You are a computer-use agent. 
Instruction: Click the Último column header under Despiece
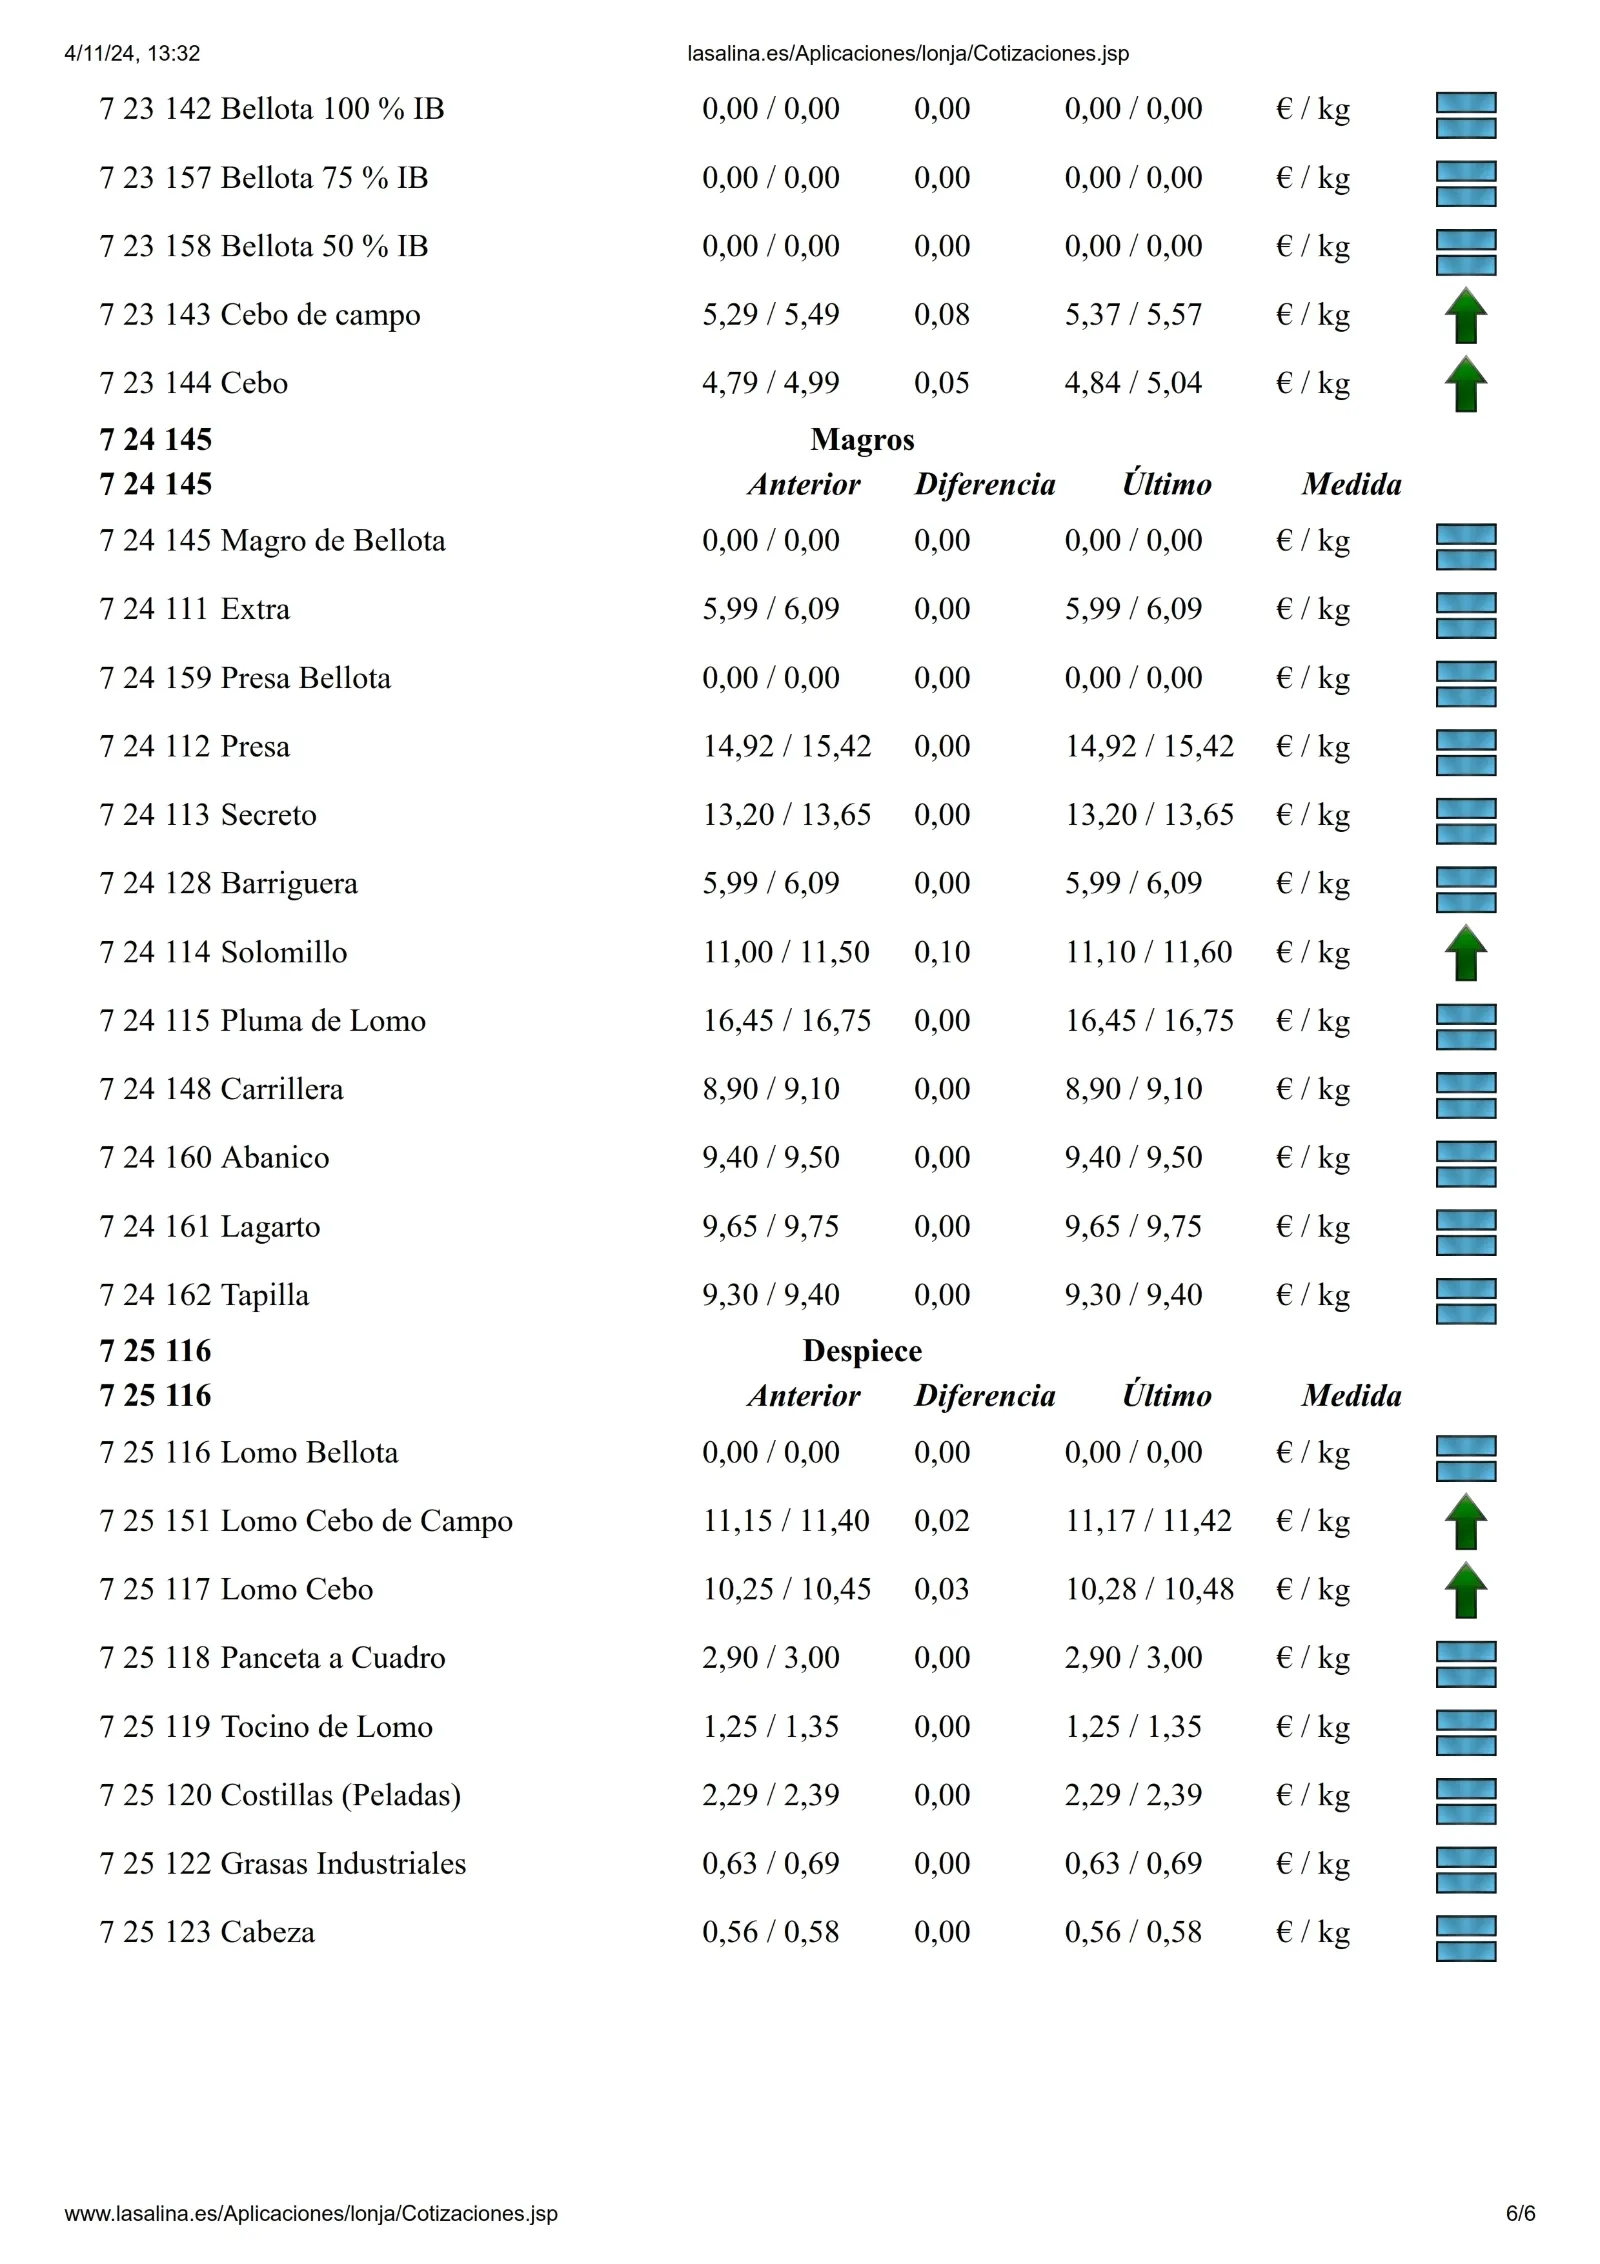[1166, 1395]
